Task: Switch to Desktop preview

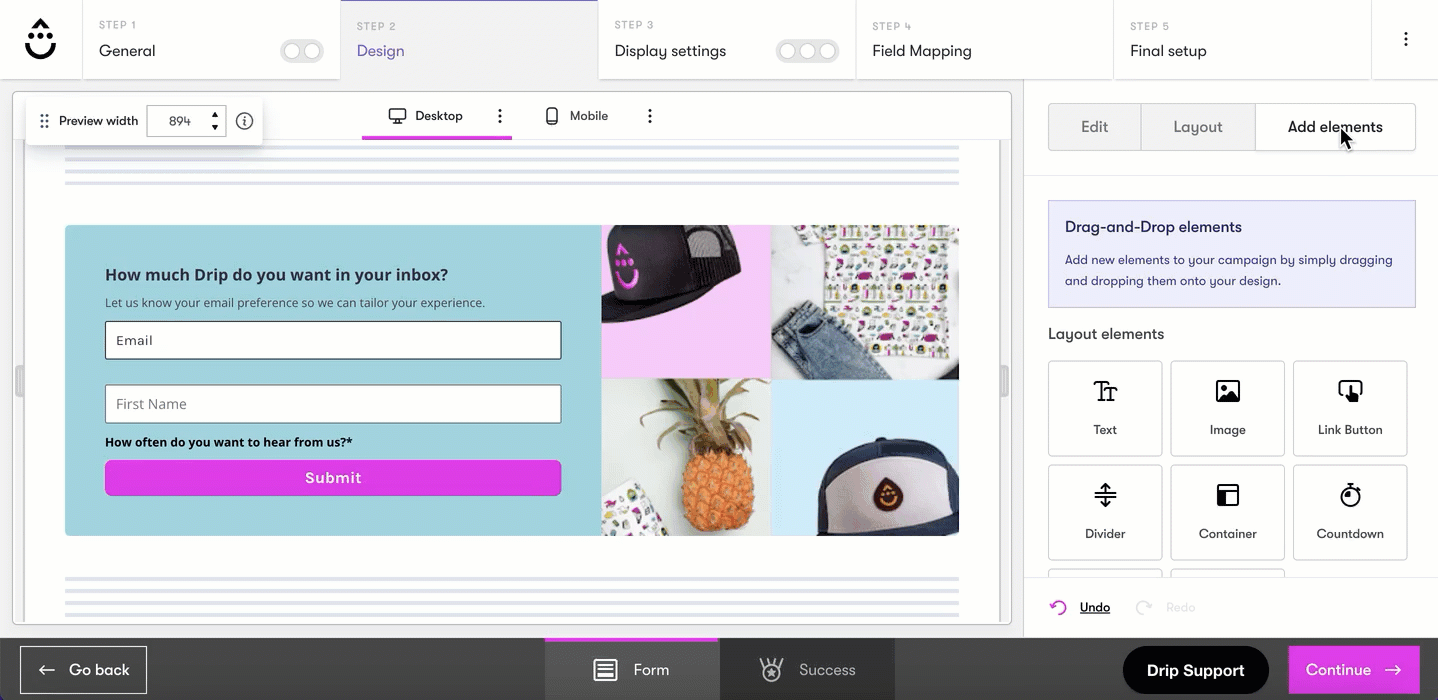Action: (x=425, y=116)
